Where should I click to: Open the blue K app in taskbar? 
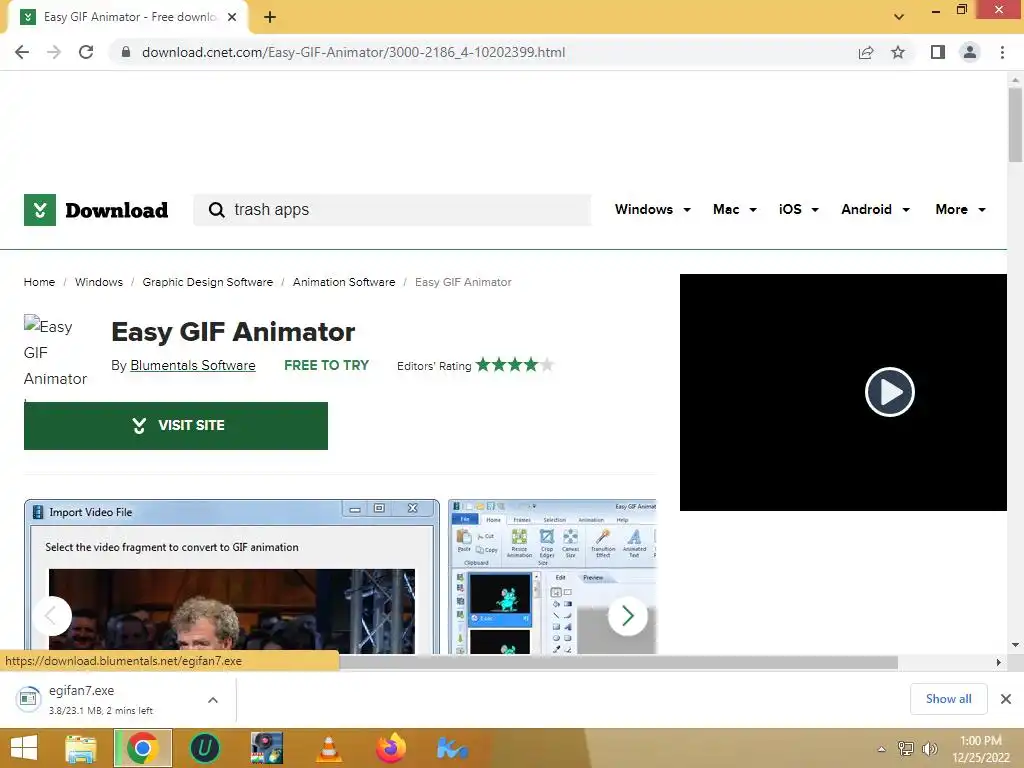coord(453,748)
